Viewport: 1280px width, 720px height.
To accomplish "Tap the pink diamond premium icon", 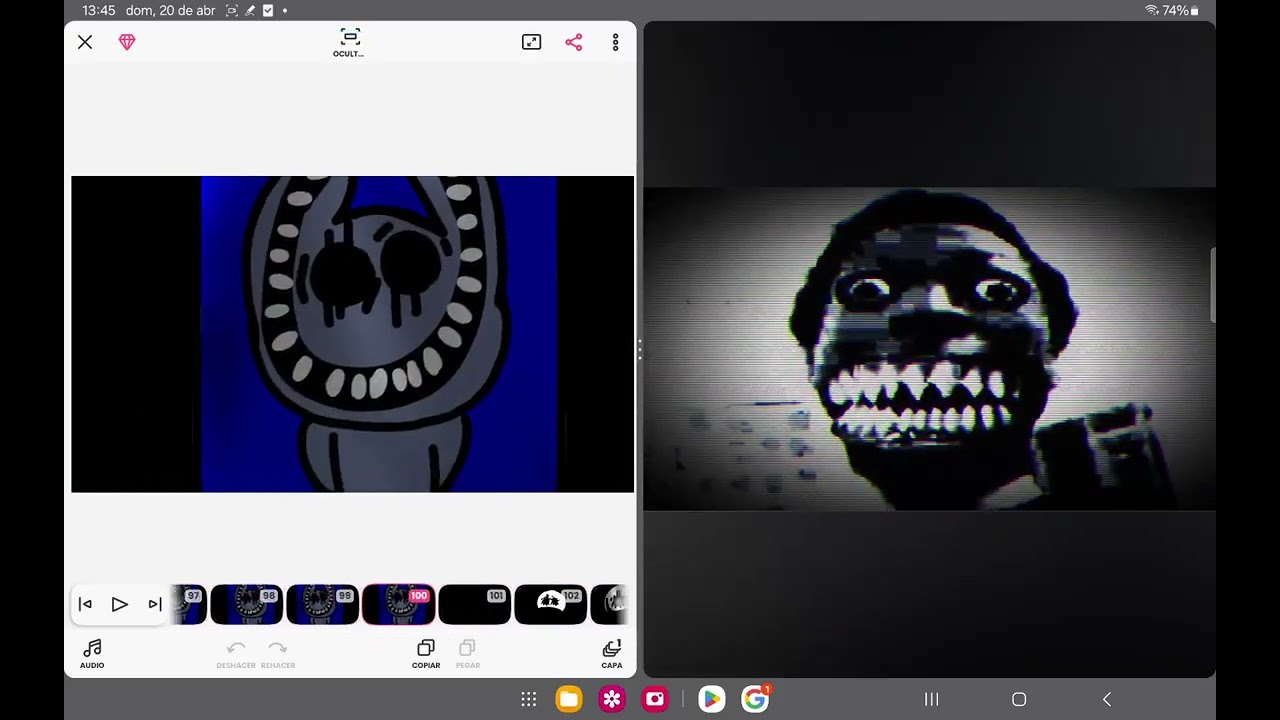I will coord(127,42).
